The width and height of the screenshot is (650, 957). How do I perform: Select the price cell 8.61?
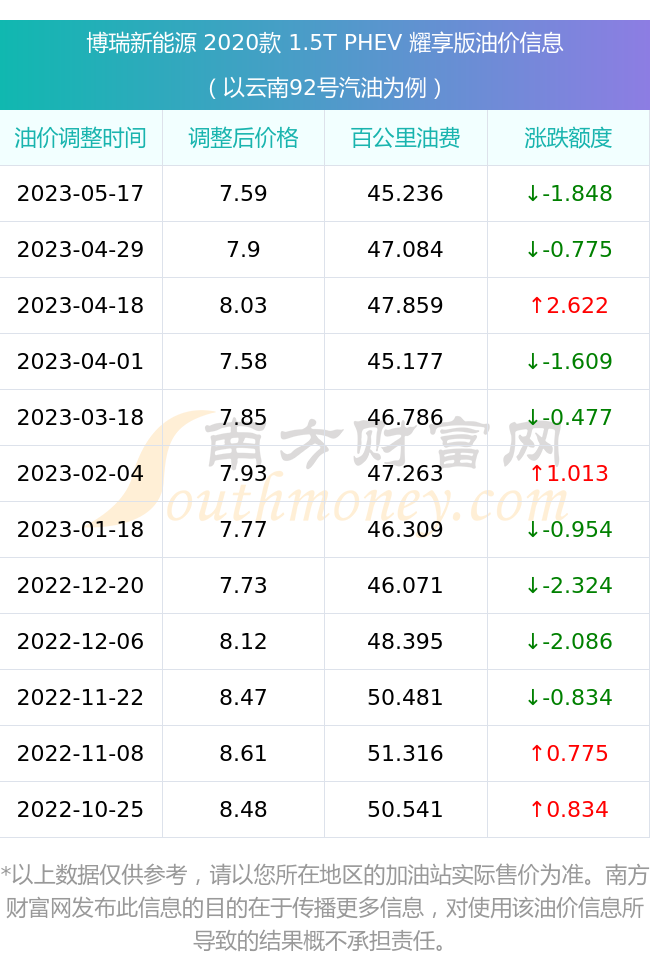pyautogui.click(x=244, y=753)
